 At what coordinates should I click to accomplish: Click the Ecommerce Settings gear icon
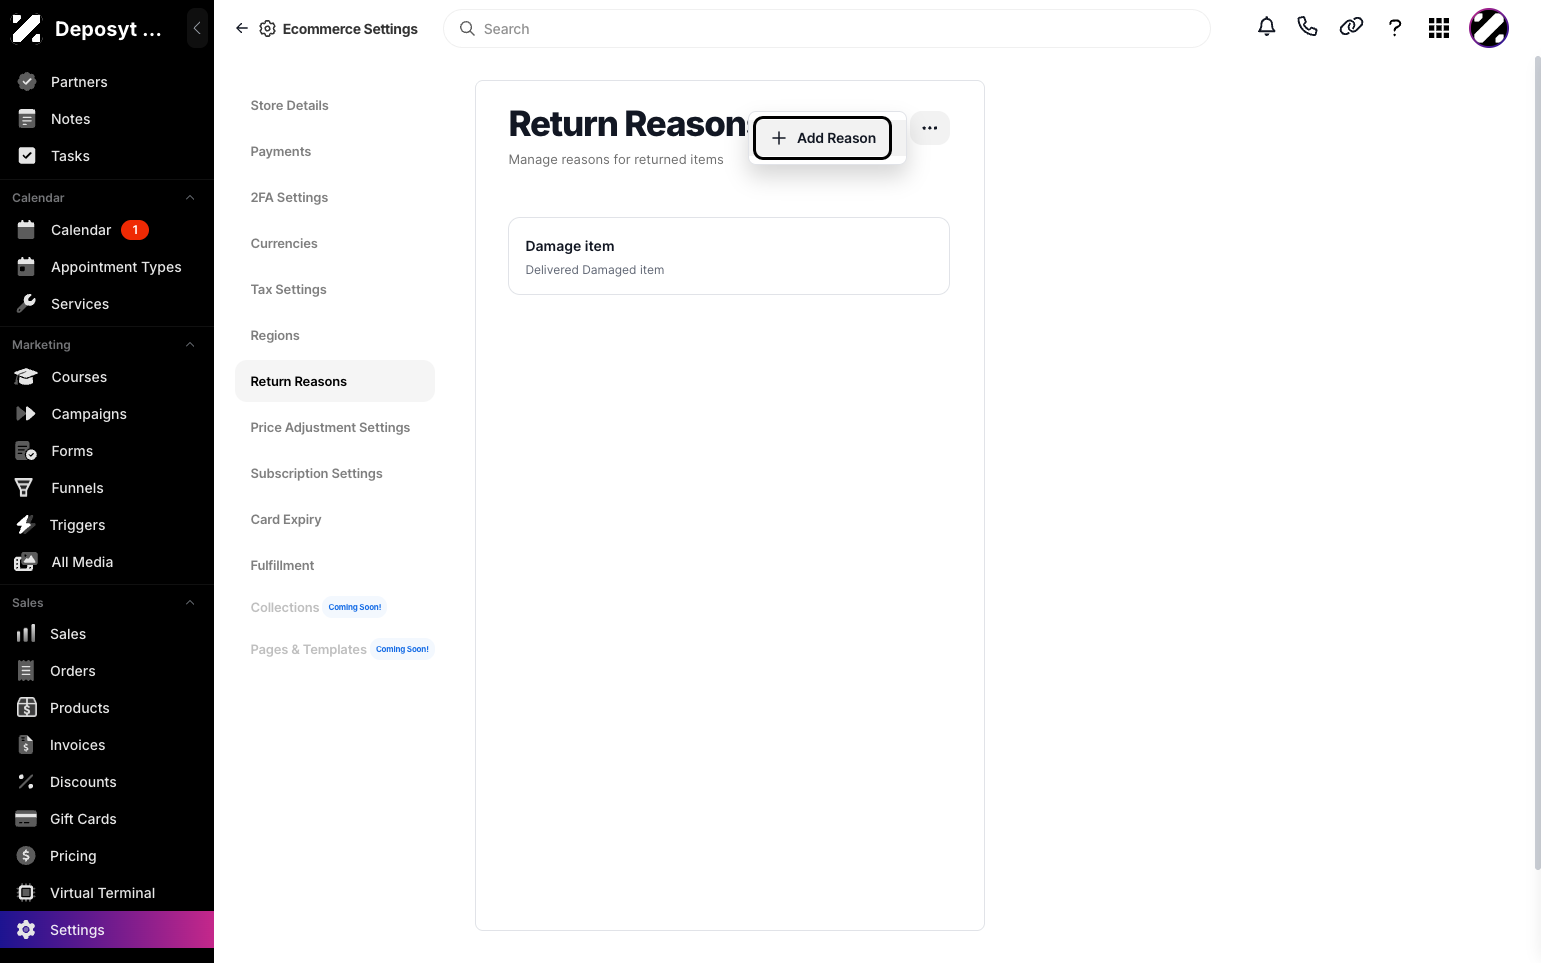click(x=267, y=29)
